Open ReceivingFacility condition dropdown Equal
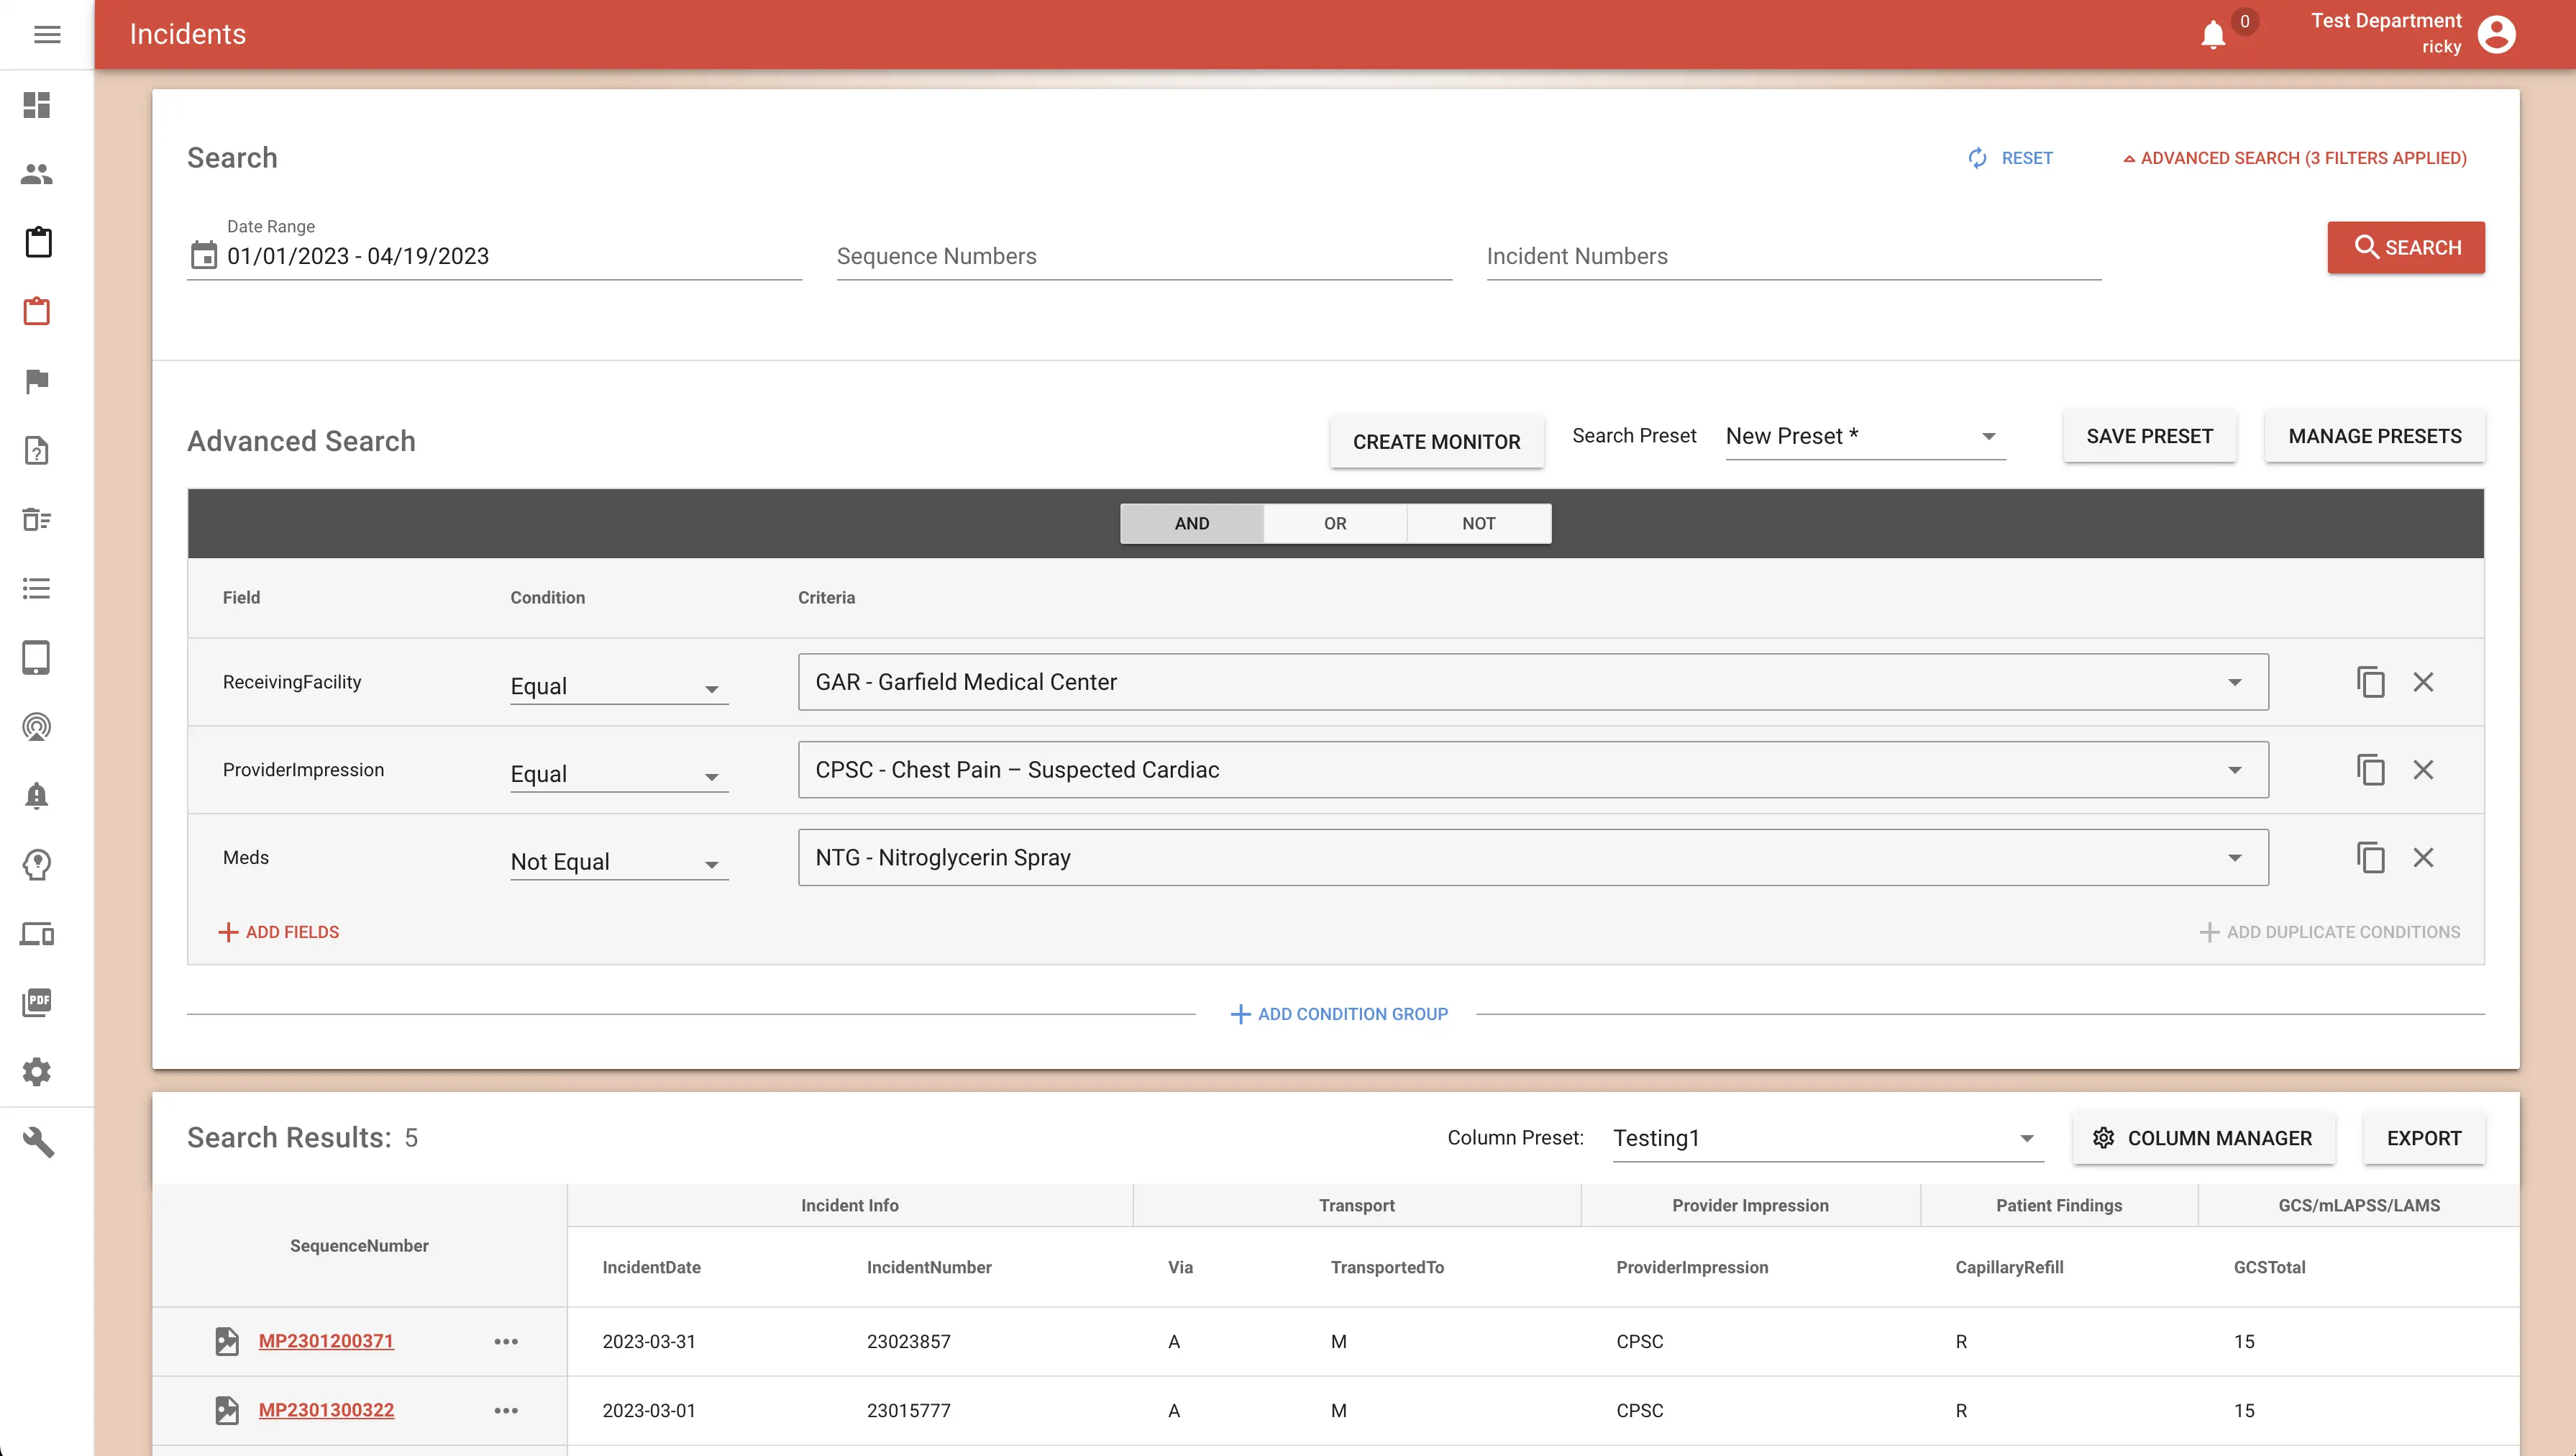The width and height of the screenshot is (2576, 1456). tap(619, 686)
